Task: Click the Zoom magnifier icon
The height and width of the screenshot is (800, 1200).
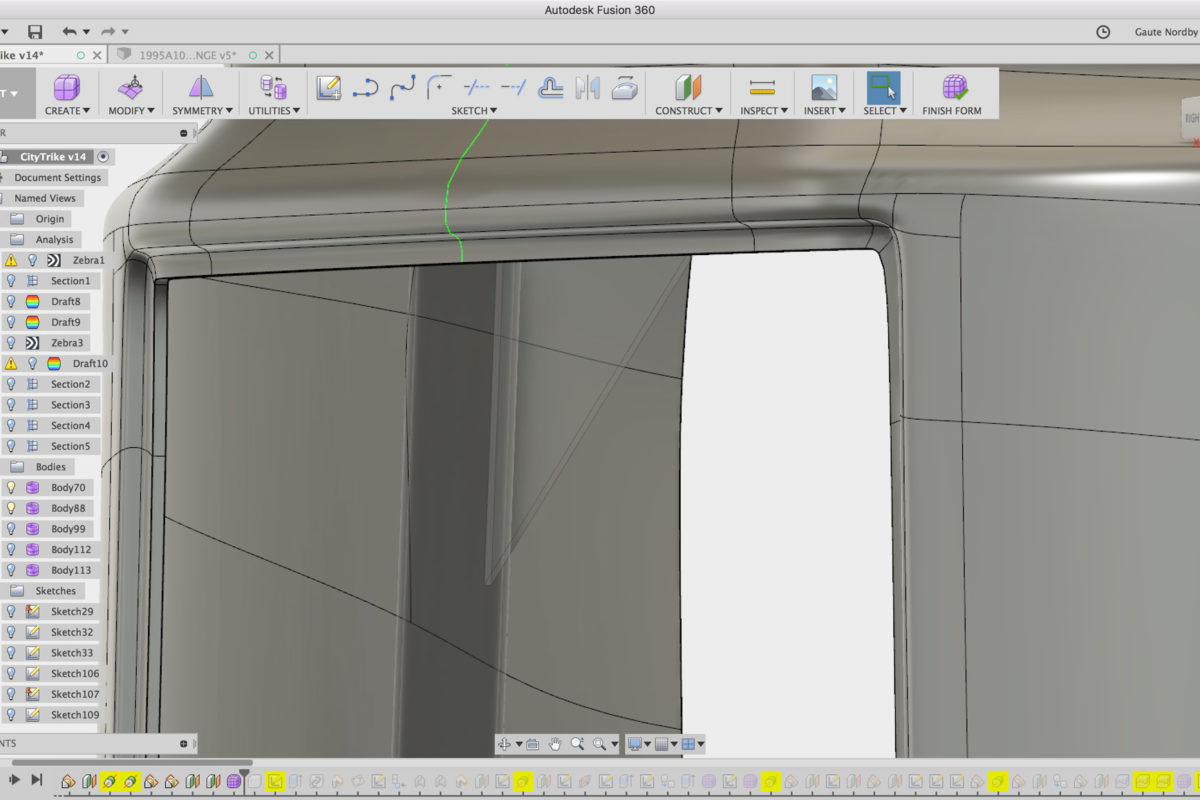Action: point(577,744)
